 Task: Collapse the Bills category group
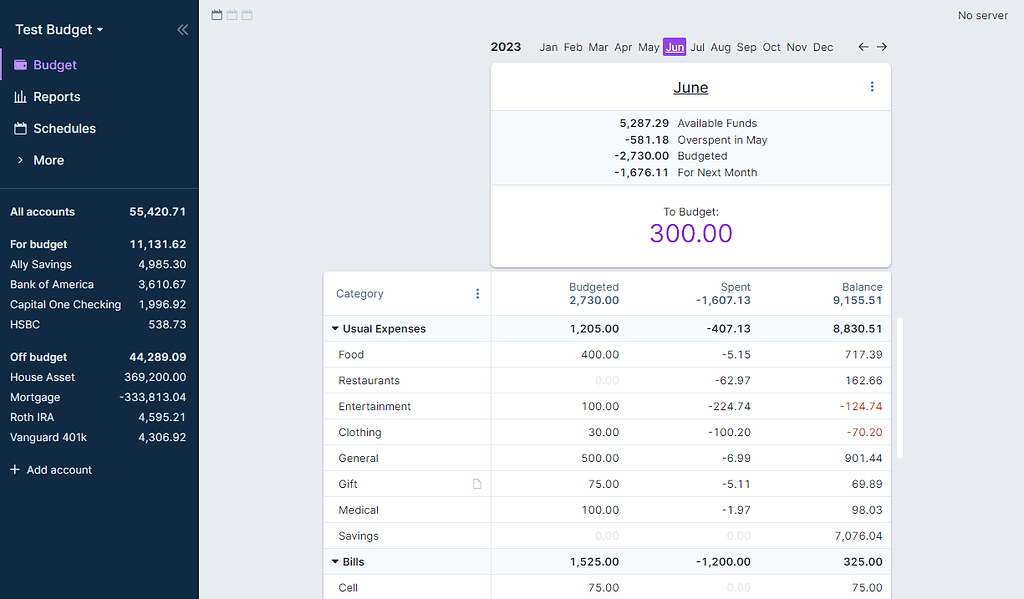click(335, 561)
